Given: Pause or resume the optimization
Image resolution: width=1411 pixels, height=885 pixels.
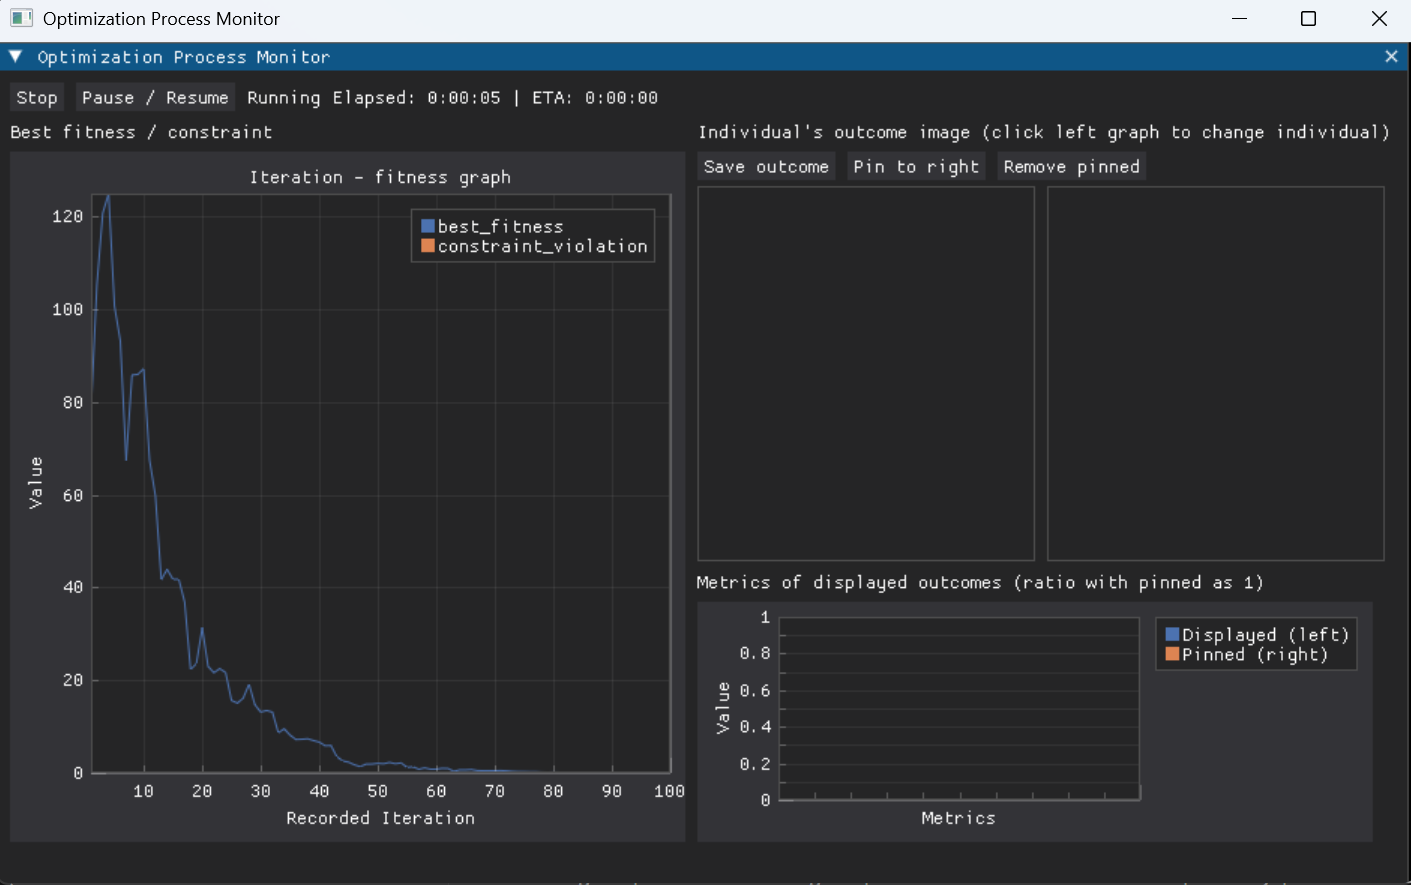Looking at the screenshot, I should (x=154, y=97).
